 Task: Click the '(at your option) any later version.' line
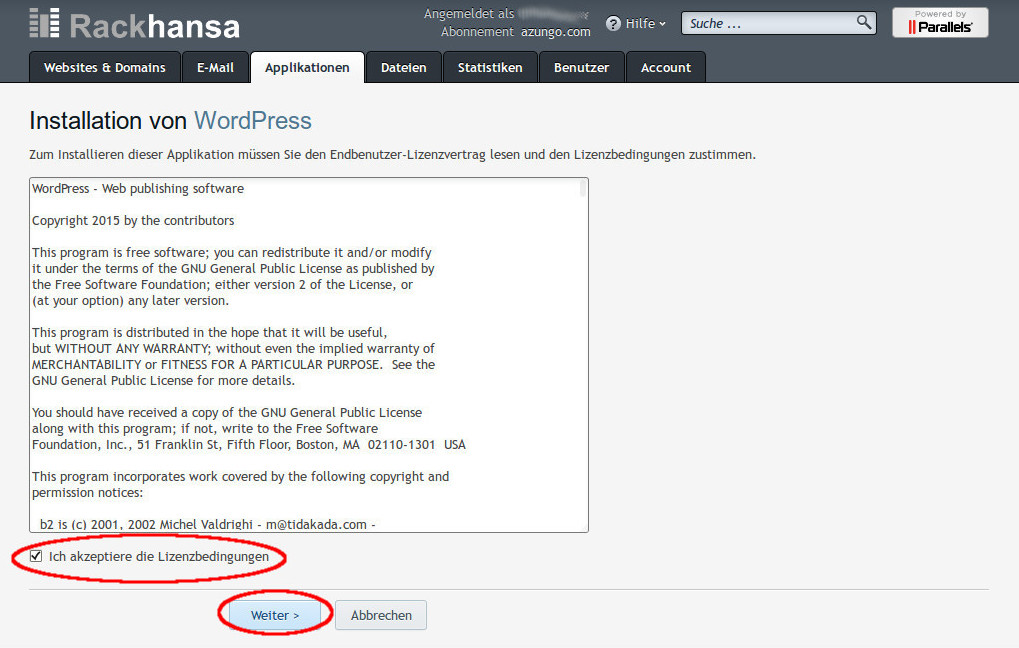[130, 301]
